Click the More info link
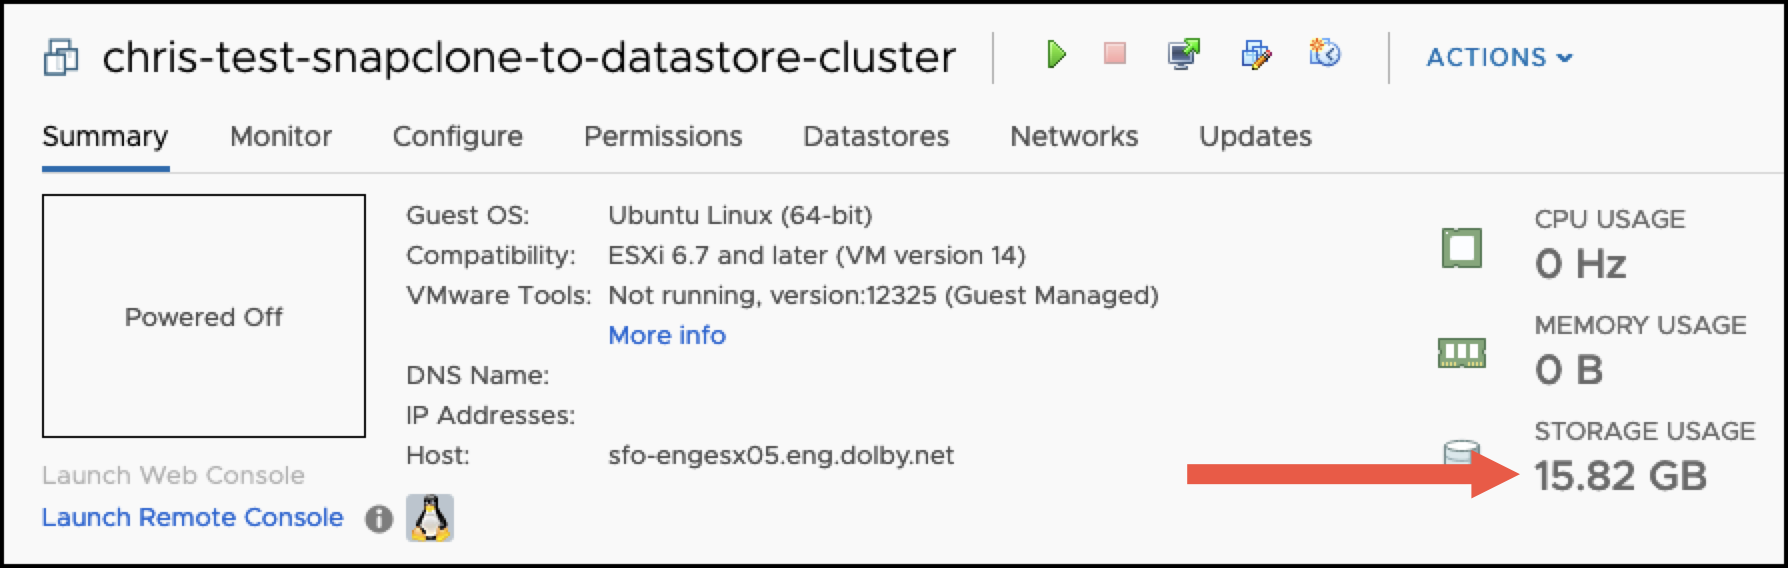This screenshot has height=568, width=1788. 667,335
